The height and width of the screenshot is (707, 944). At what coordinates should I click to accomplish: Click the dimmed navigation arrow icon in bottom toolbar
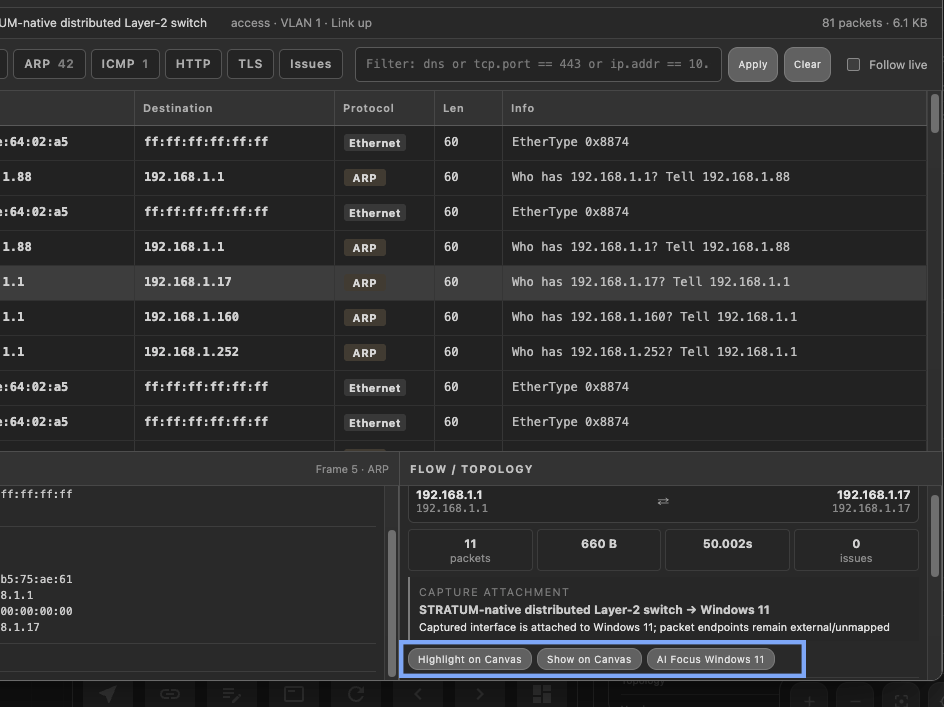108,694
